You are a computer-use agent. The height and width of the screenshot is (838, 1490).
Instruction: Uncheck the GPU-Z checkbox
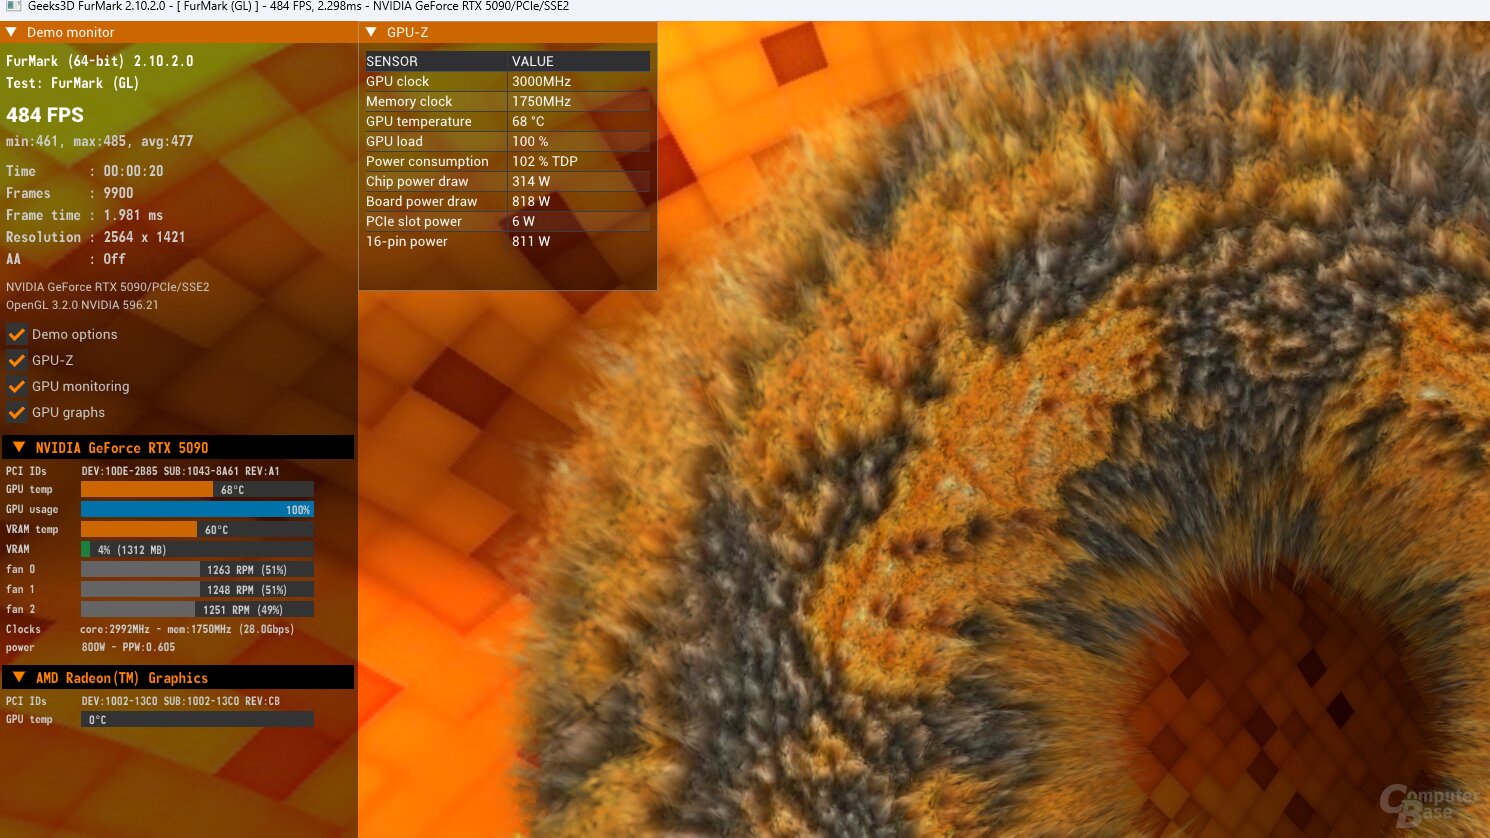[x=17, y=361]
